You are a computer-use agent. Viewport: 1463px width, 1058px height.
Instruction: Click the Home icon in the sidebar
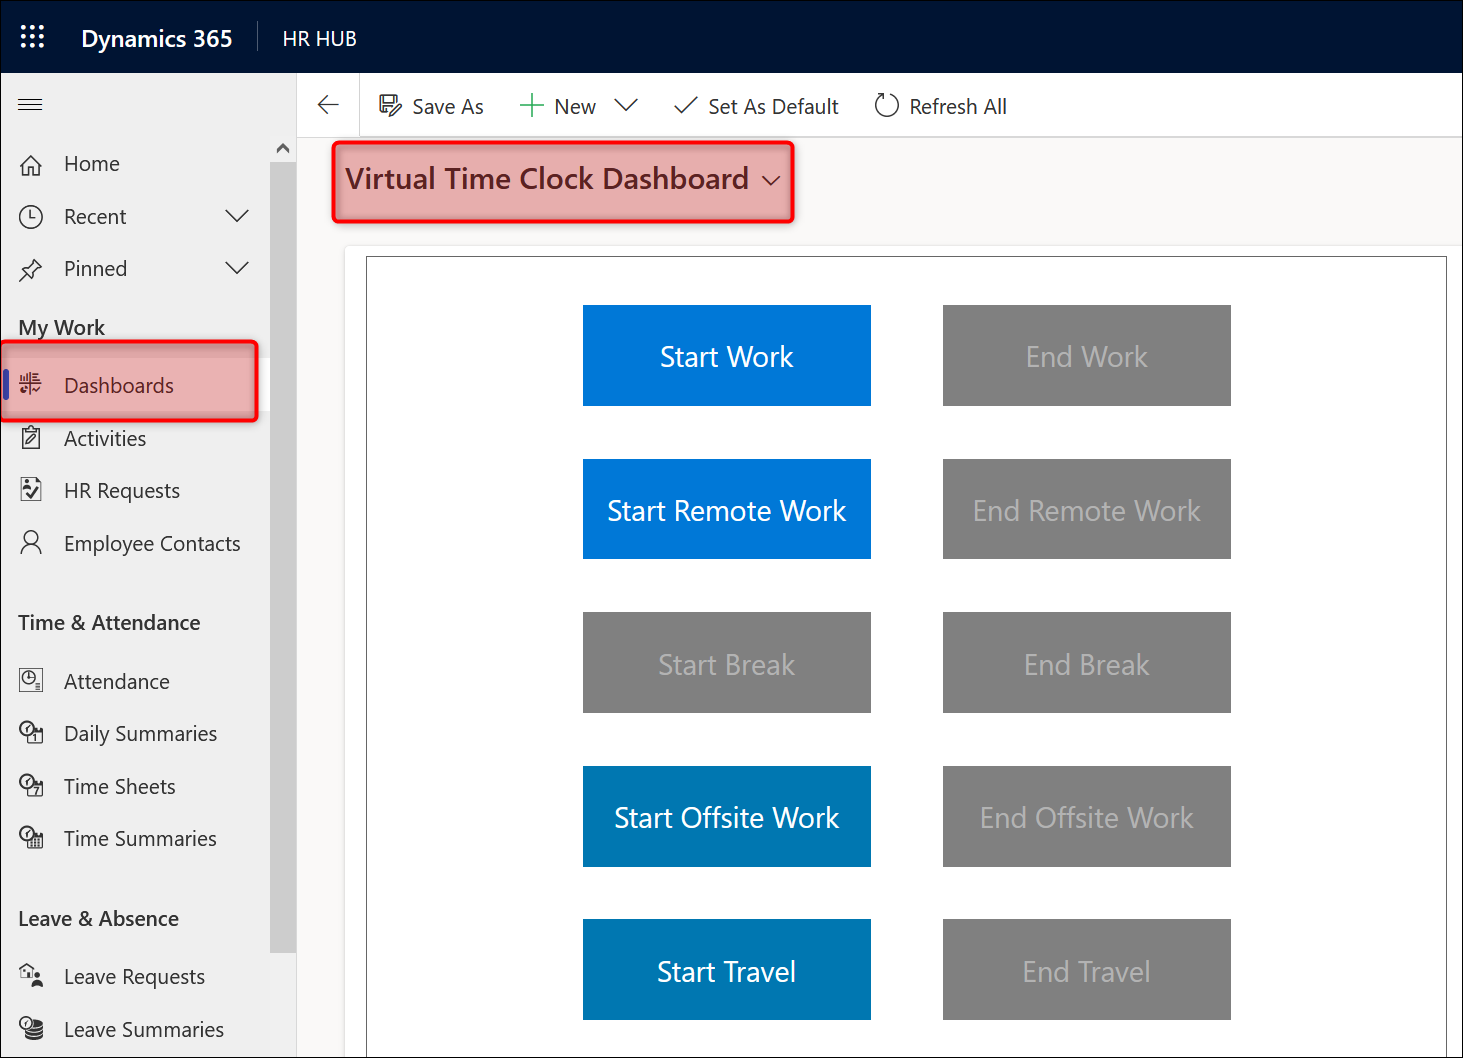(31, 165)
